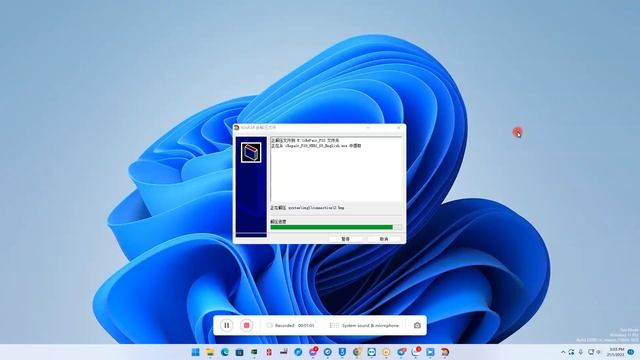Open the notification center badge
The width and height of the screenshot is (640, 360).
(x=631, y=352)
